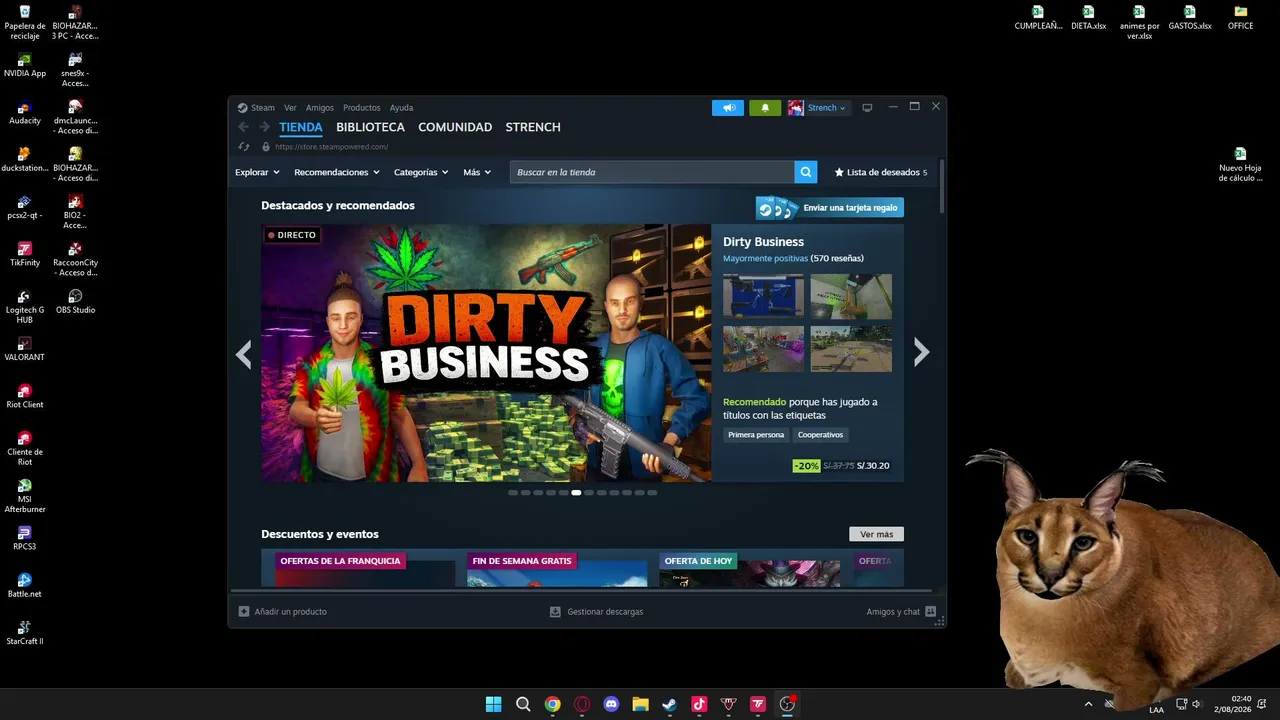Go forward with Steam's forward arrow
Screen dimensions: 1280x720
264,127
